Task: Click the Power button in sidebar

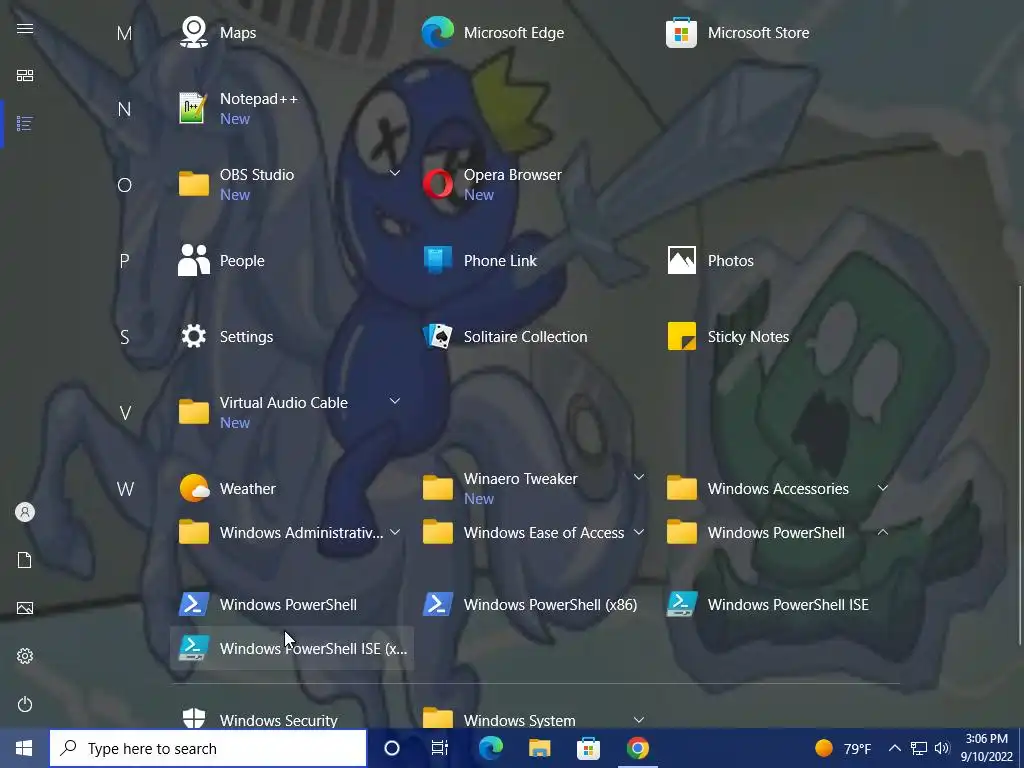Action: 25,704
